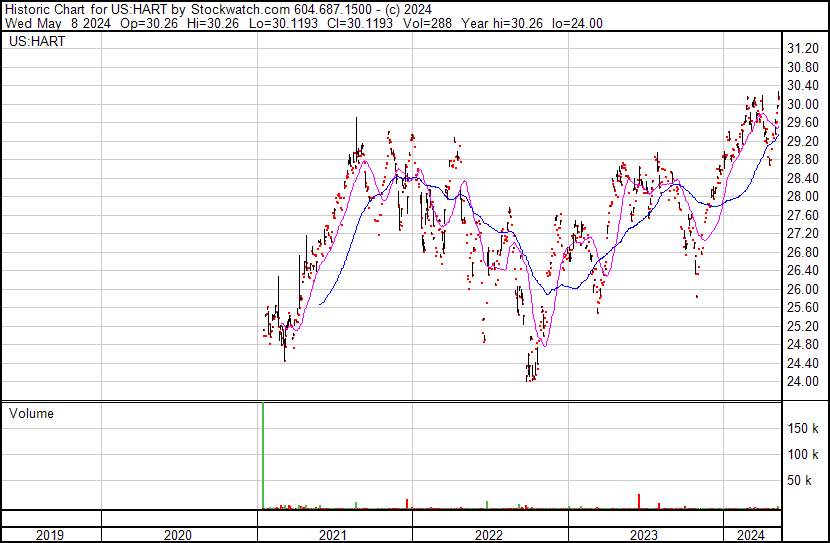
Task: Select the 26.00 price axis label
Action: [x=803, y=289]
